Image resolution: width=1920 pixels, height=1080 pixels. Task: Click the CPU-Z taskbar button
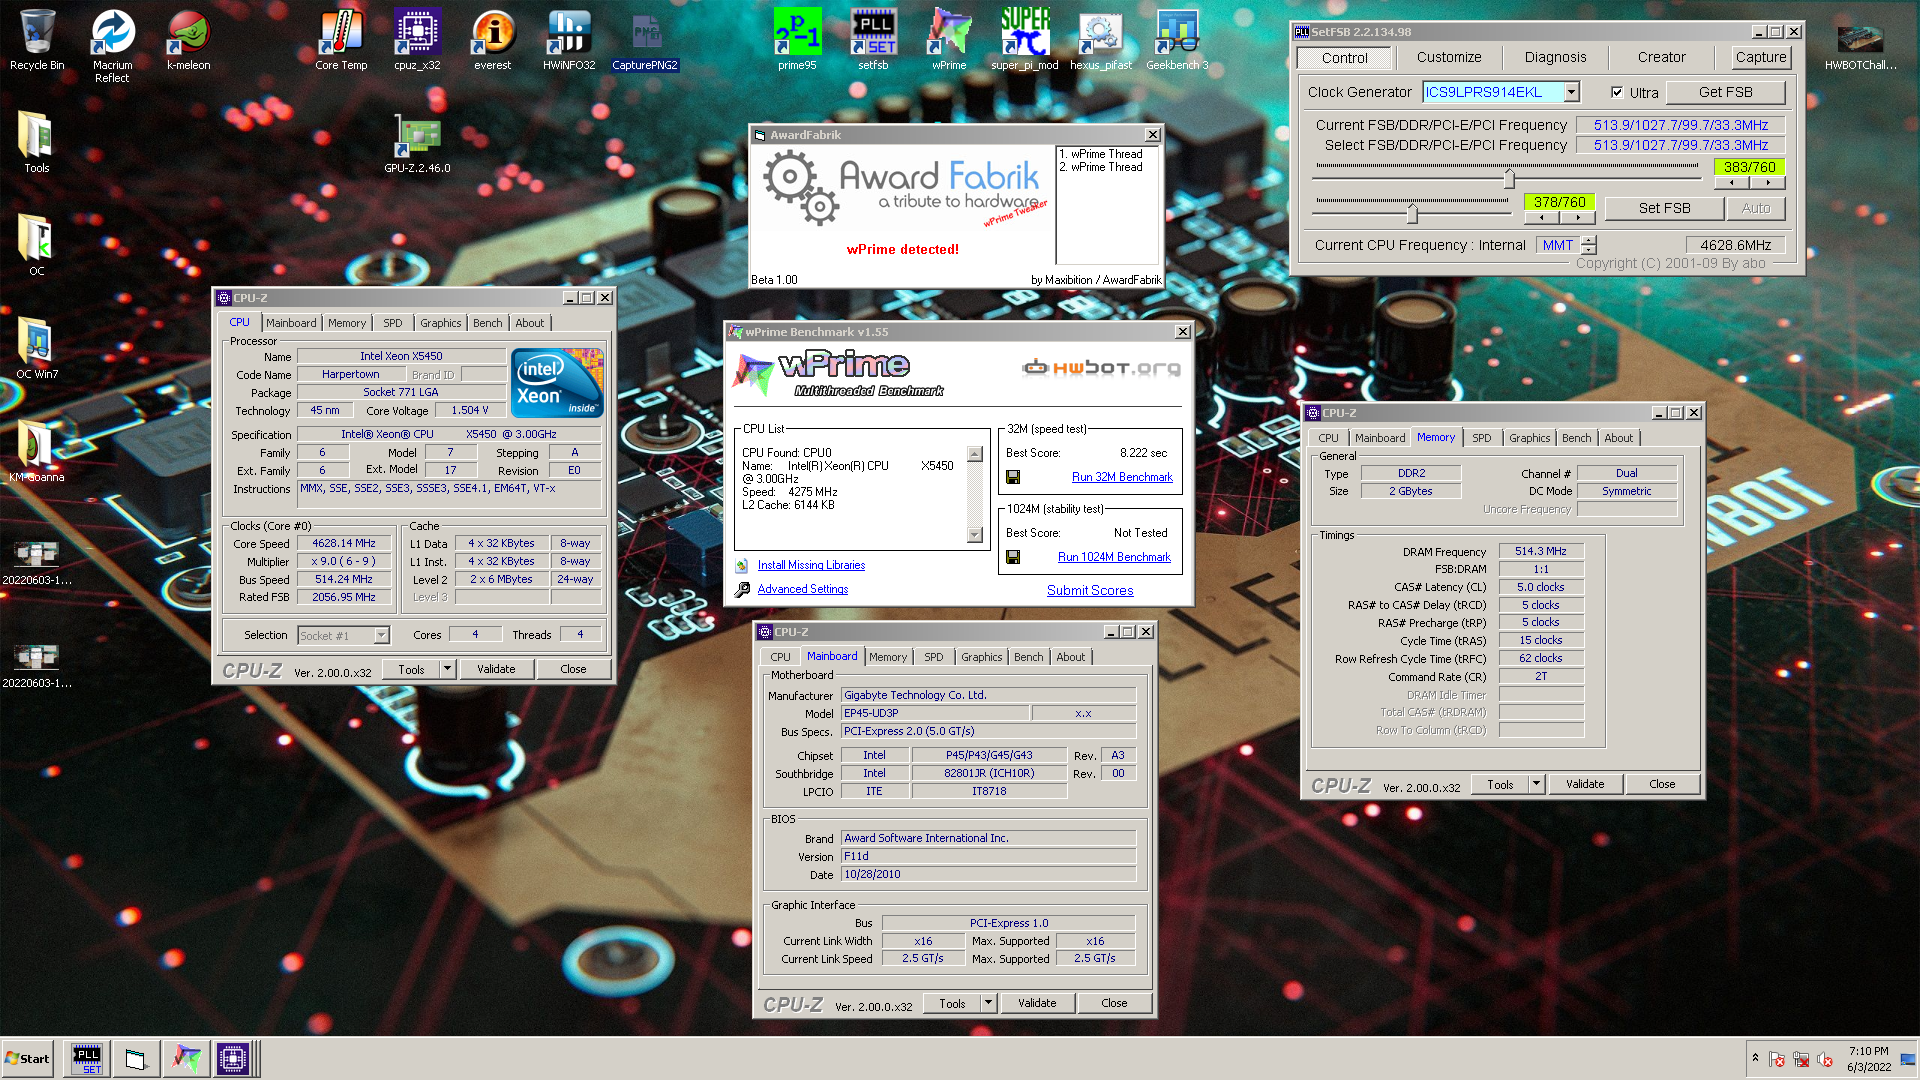point(233,1058)
